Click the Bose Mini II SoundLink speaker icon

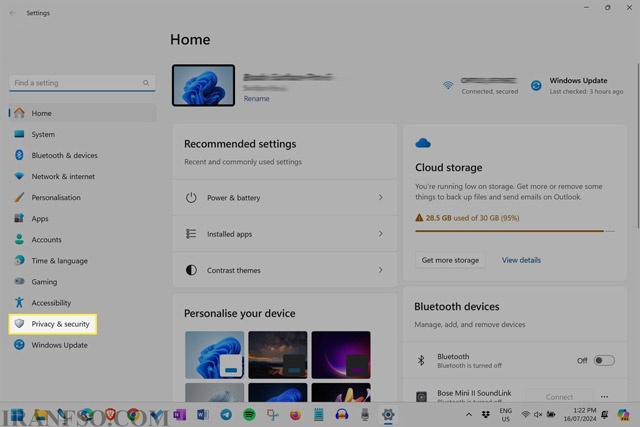(421, 396)
